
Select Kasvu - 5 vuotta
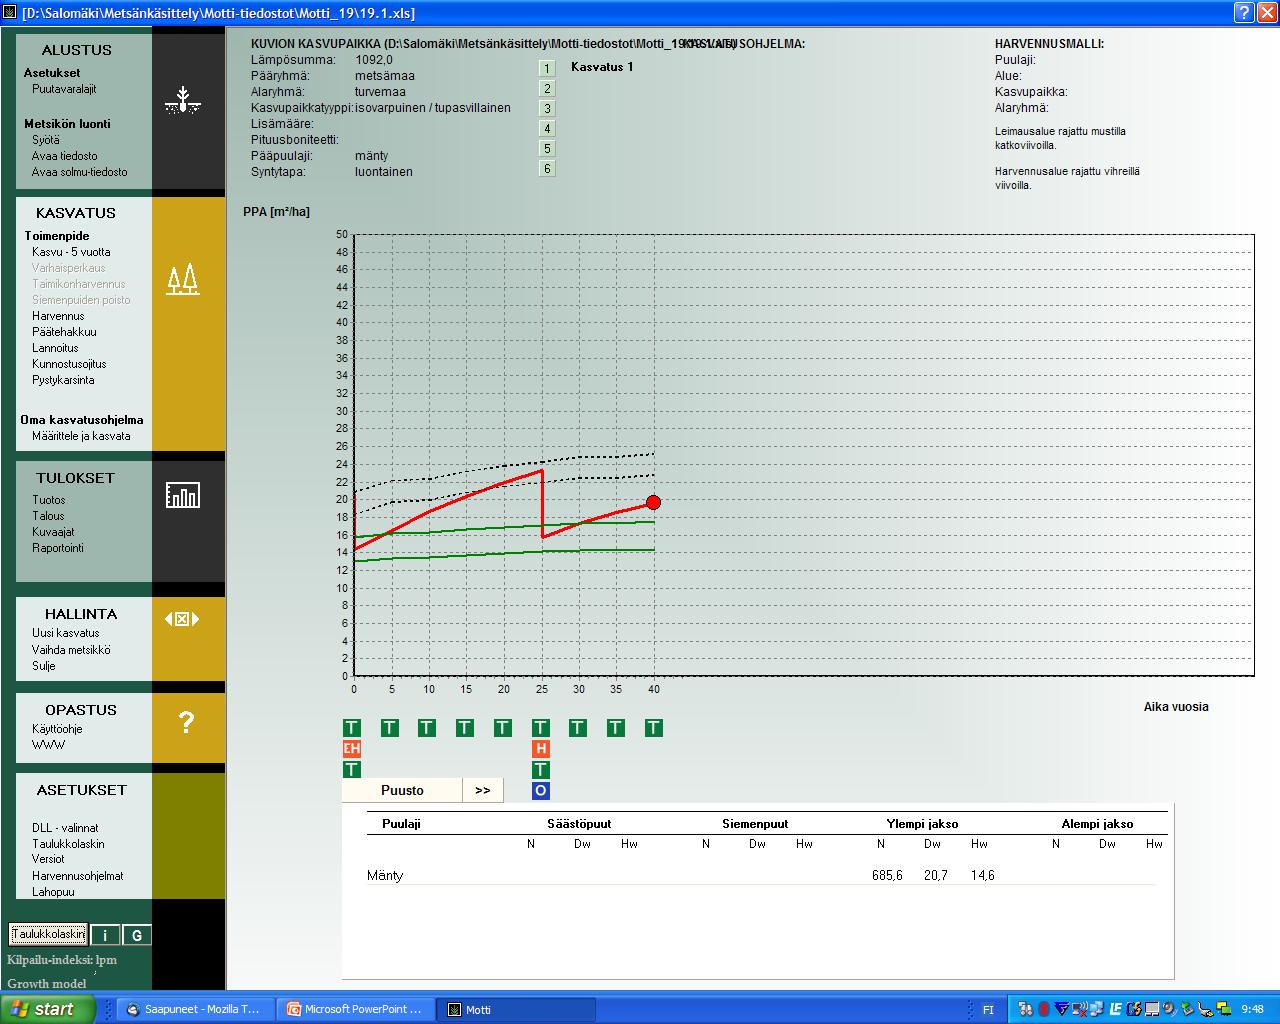71,252
